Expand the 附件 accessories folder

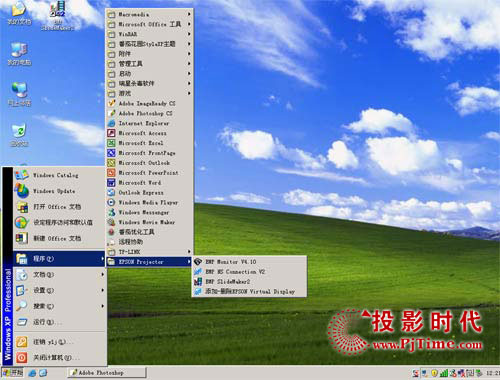pyautogui.click(x=149, y=54)
